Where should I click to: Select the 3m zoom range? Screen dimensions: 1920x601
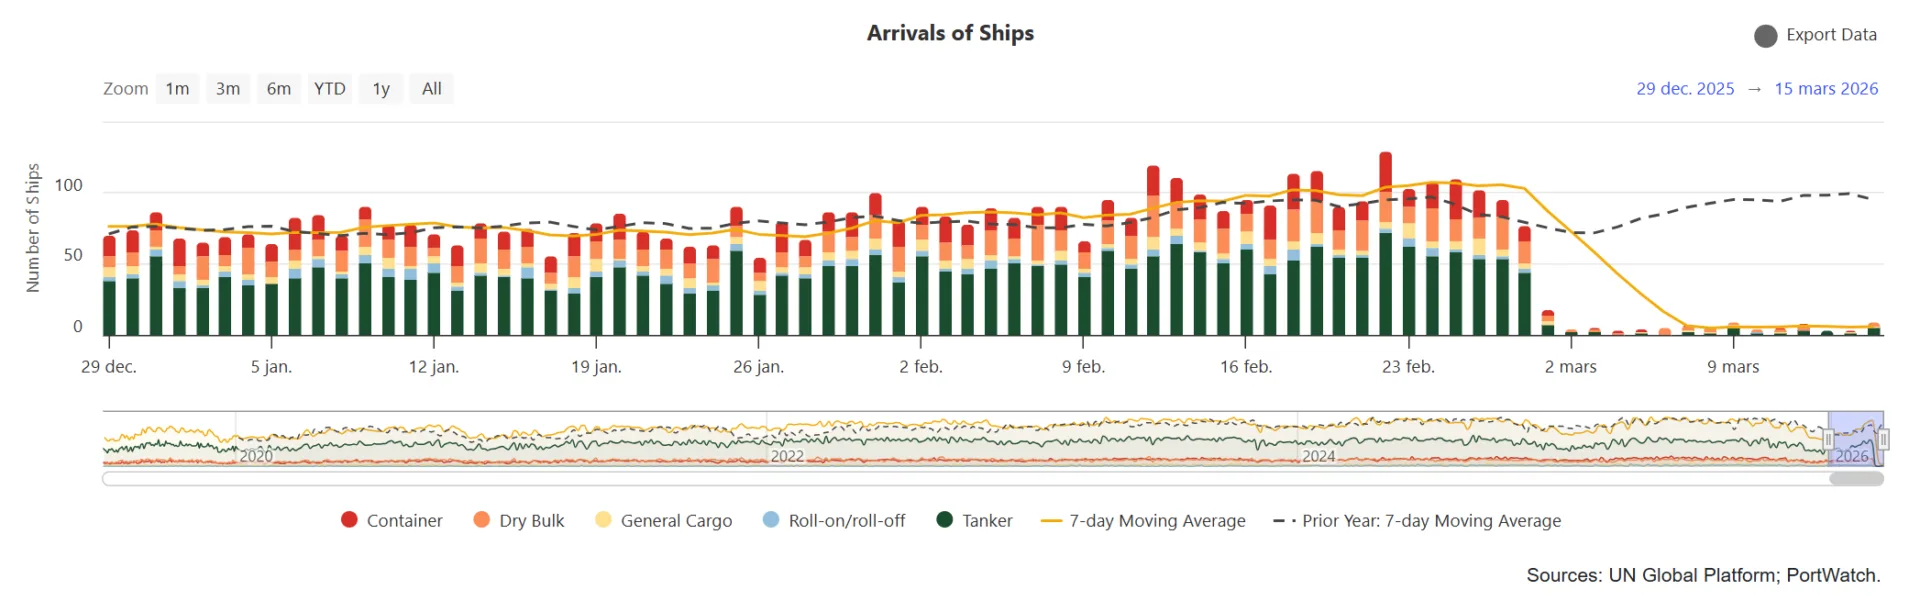[x=228, y=89]
